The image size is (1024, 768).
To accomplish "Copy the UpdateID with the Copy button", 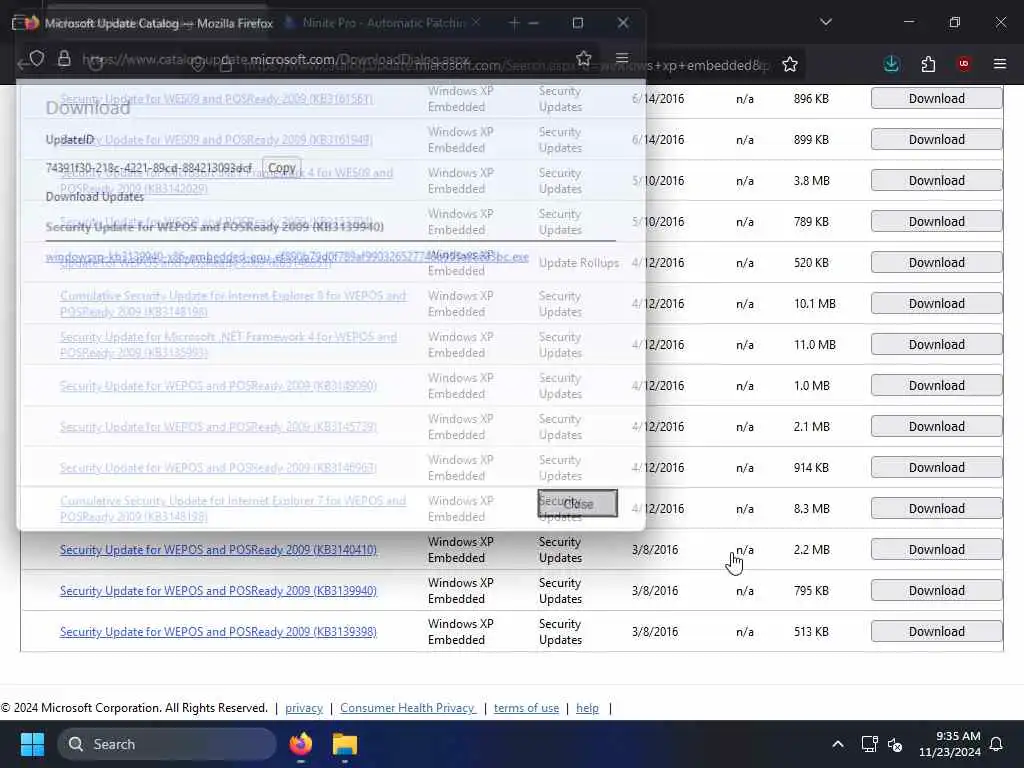I will pos(281,168).
